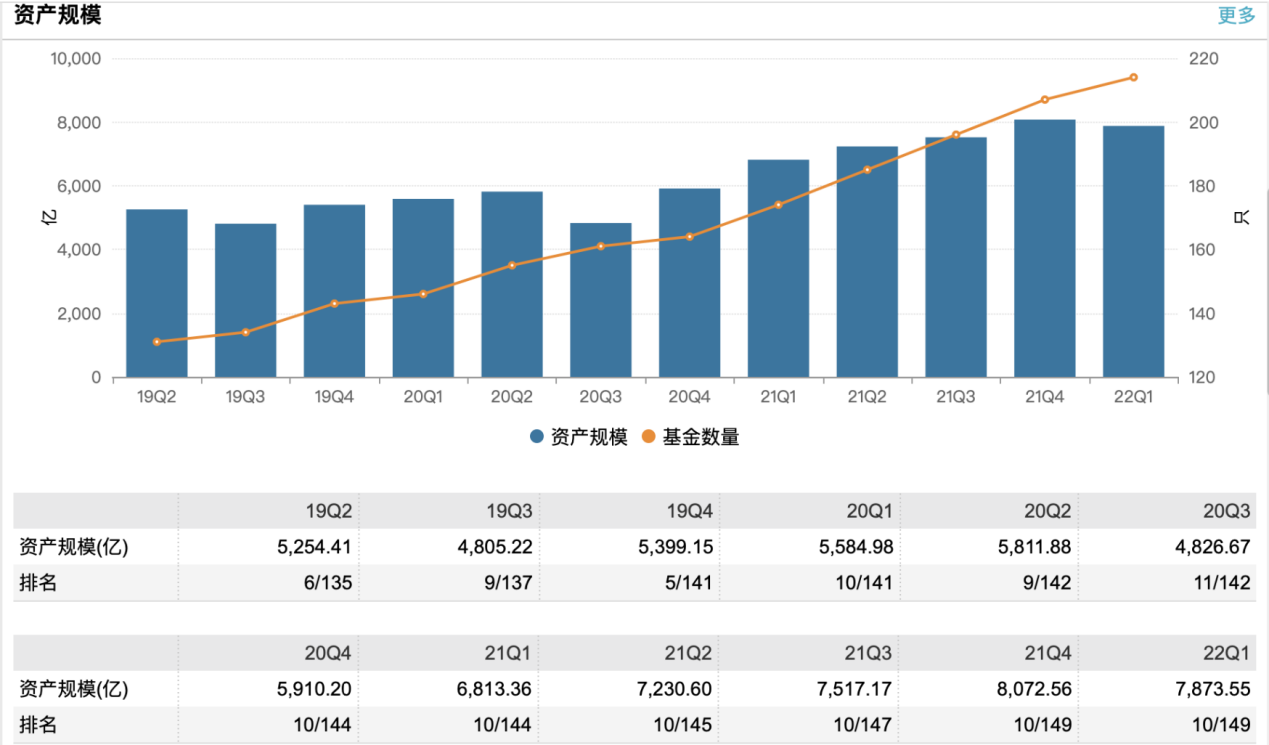Screen dimensions: 1269x745
Task: Click the blue 资产规模 legend dot
Action: point(537,437)
